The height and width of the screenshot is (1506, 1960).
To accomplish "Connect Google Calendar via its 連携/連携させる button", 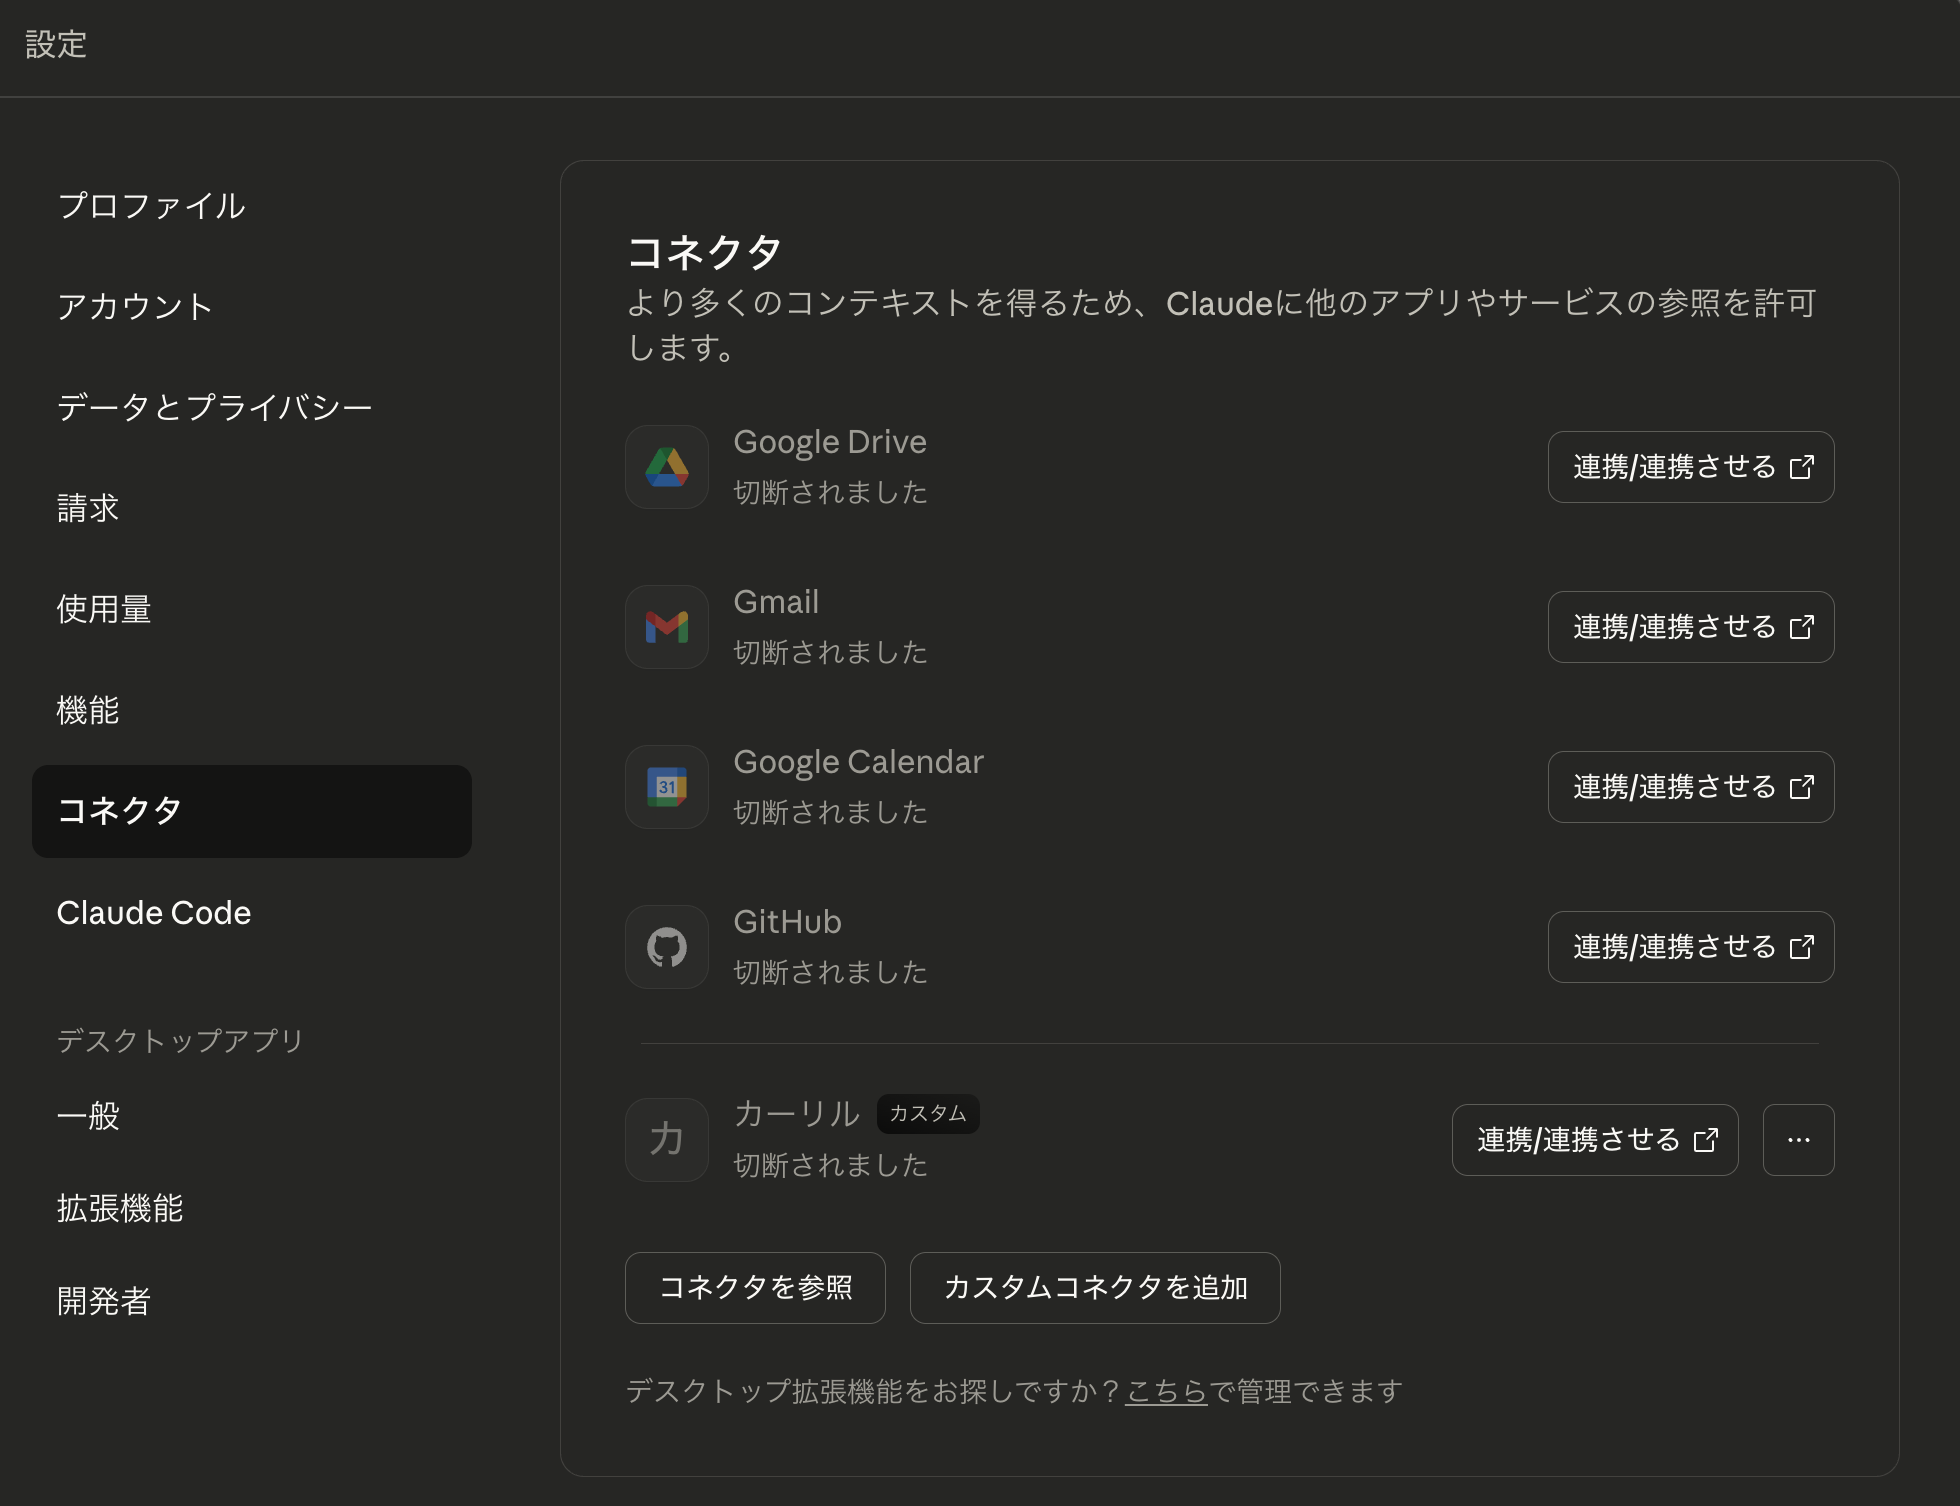I will click(x=1690, y=787).
